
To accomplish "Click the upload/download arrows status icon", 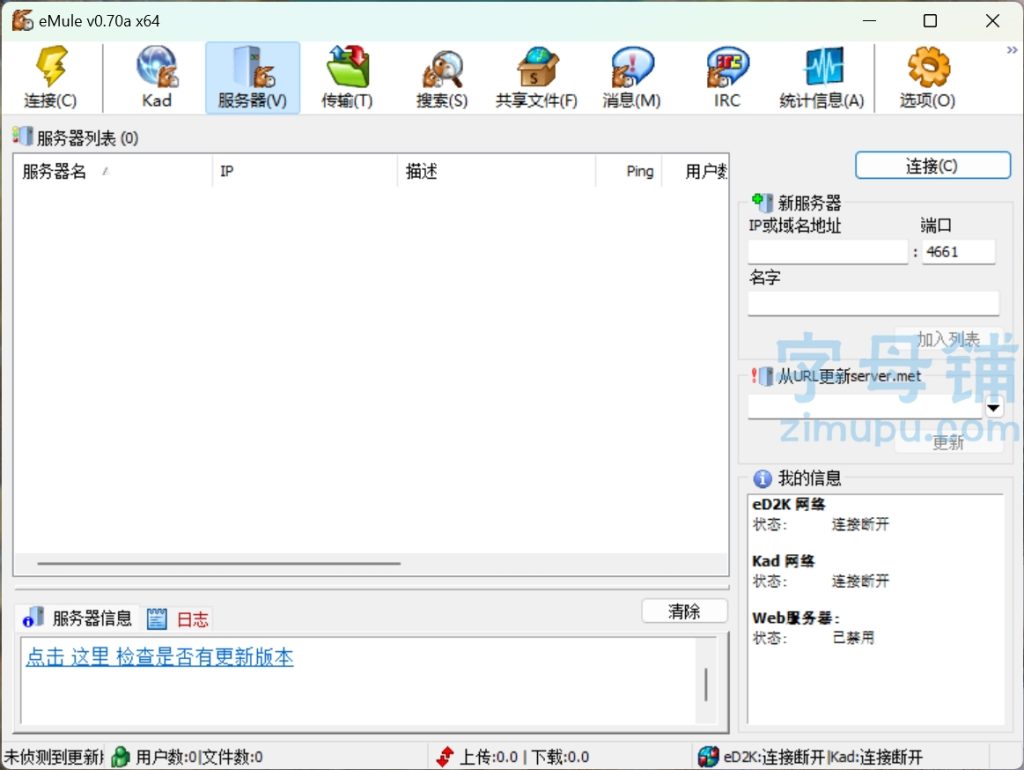I will [445, 757].
